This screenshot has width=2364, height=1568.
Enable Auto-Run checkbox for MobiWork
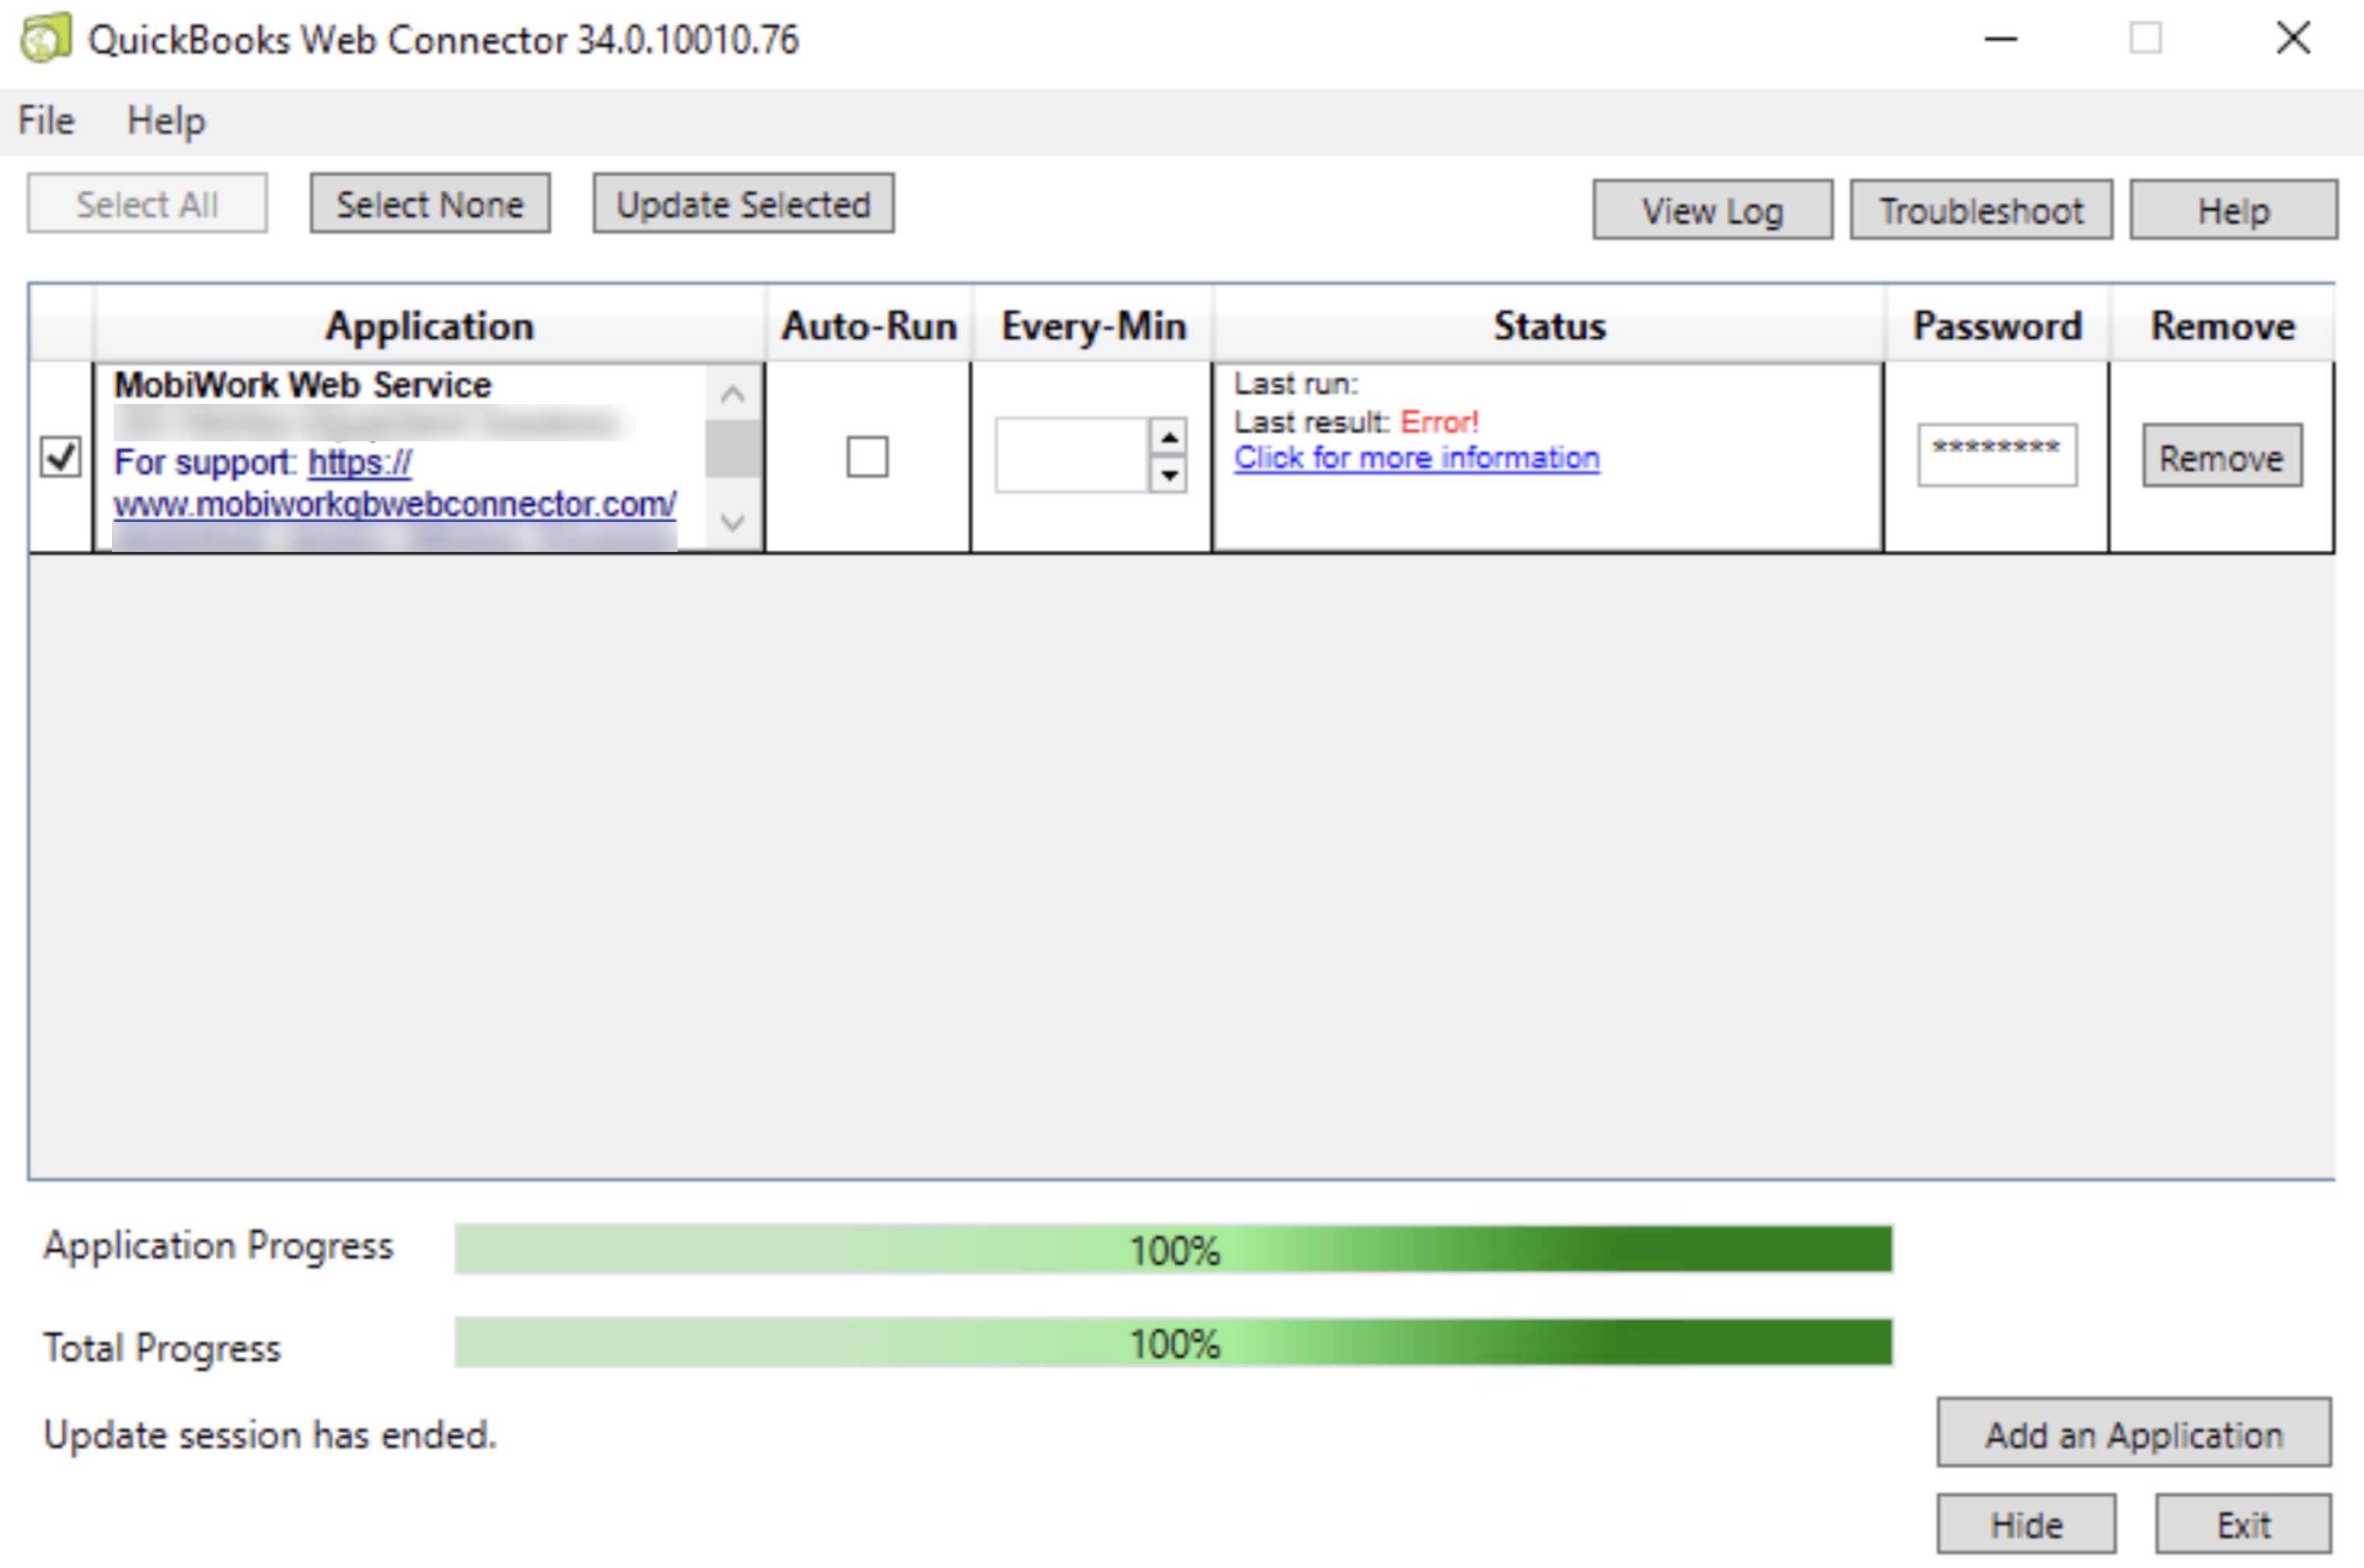click(x=866, y=457)
